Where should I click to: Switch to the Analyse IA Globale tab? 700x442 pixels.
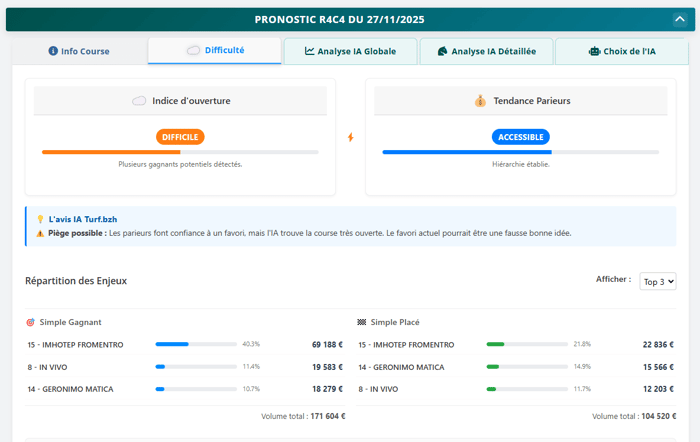[350, 51]
